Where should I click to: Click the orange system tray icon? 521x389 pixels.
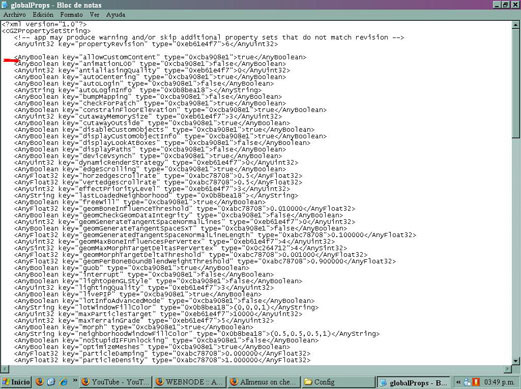pos(475,382)
